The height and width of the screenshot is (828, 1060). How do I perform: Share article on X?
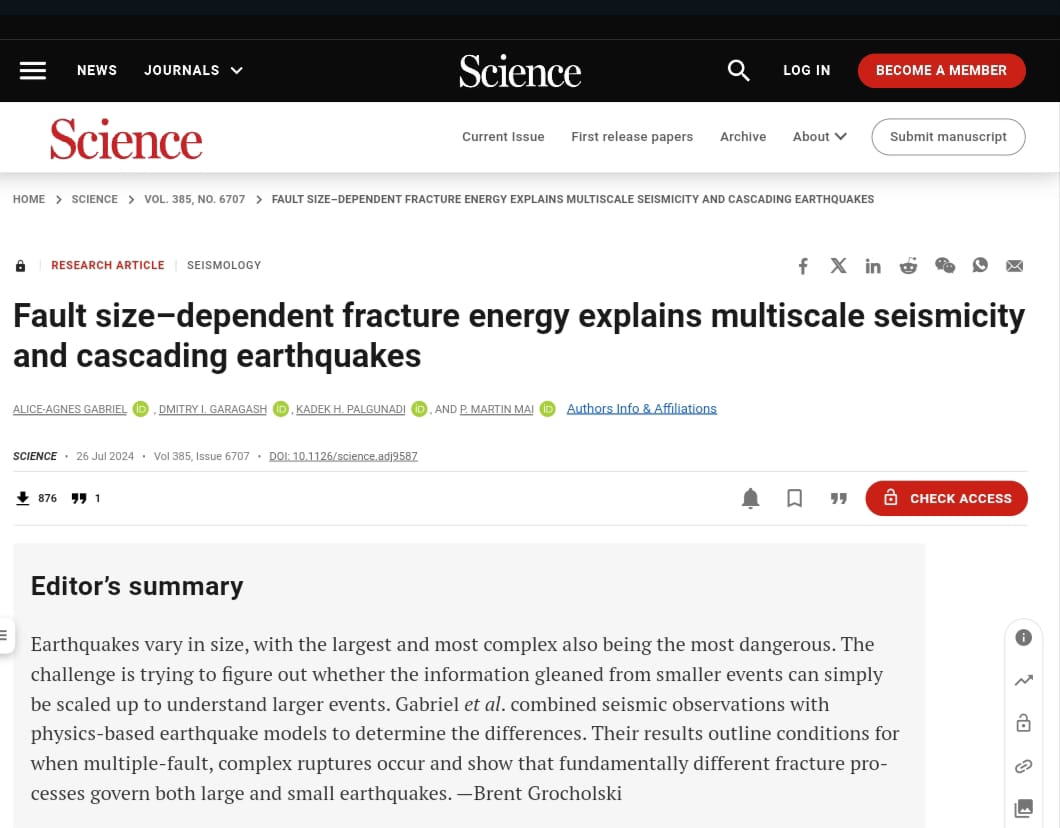(x=838, y=265)
